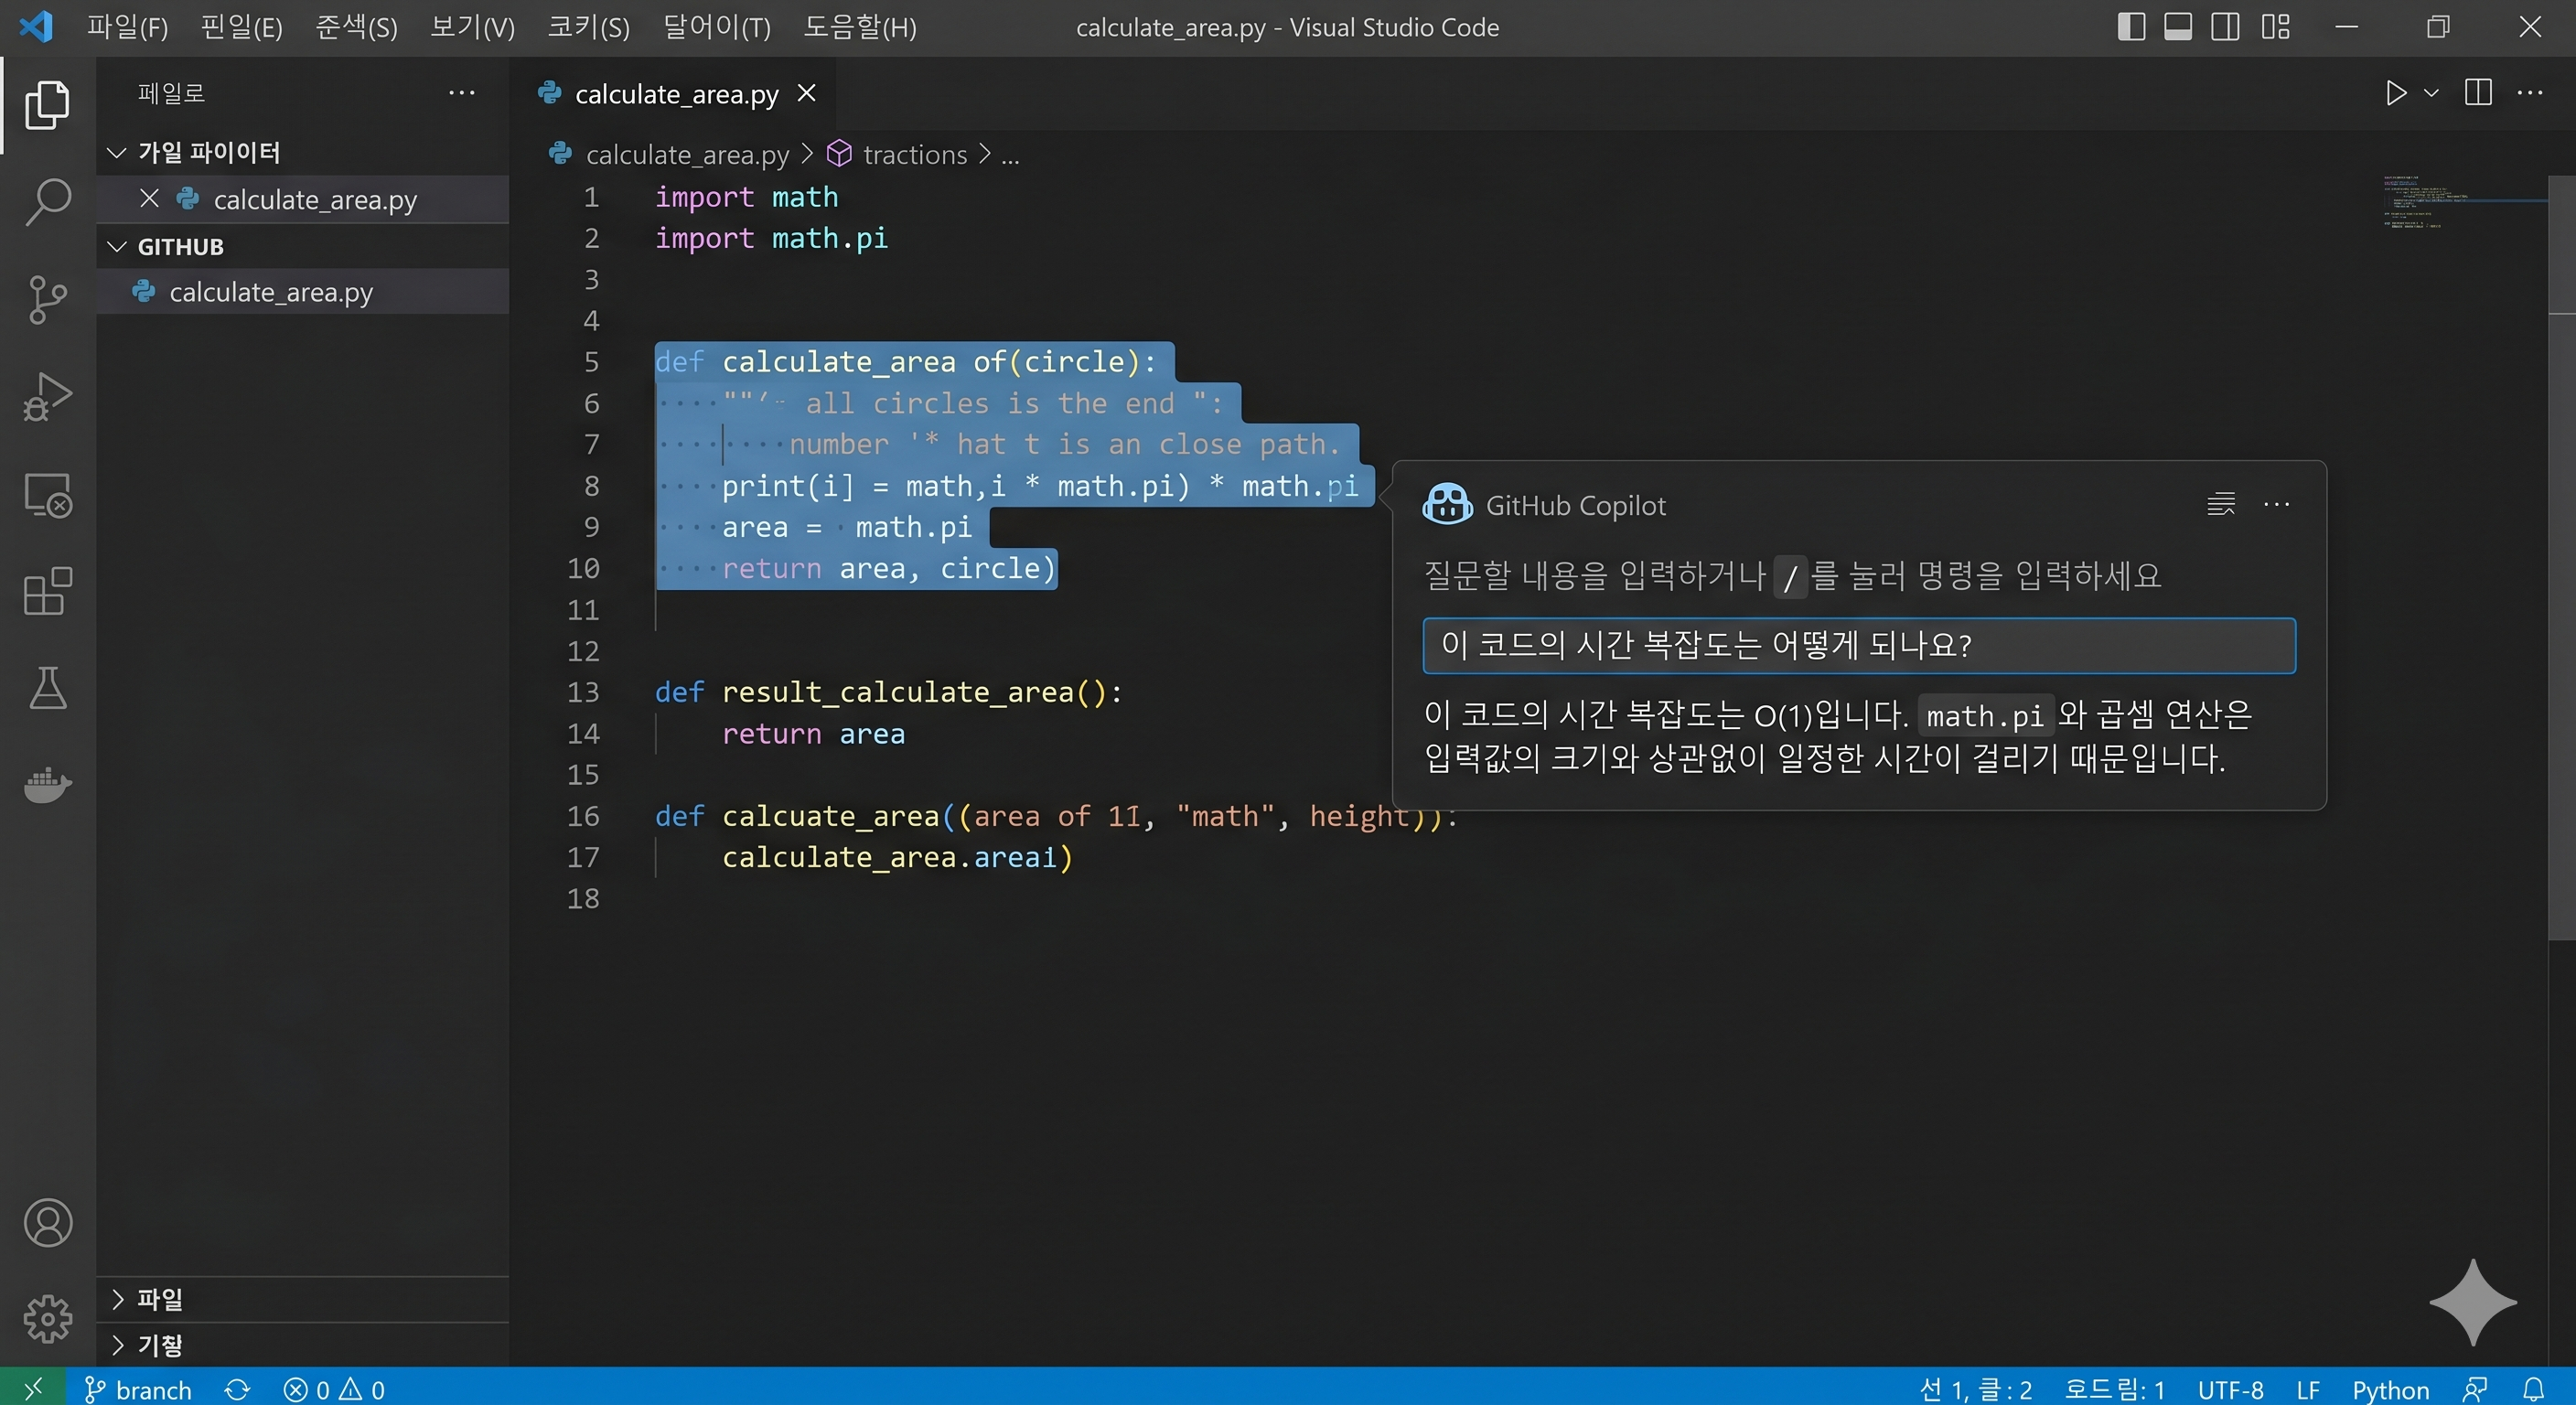Click the Python language mode in status bar

[x=2390, y=1389]
